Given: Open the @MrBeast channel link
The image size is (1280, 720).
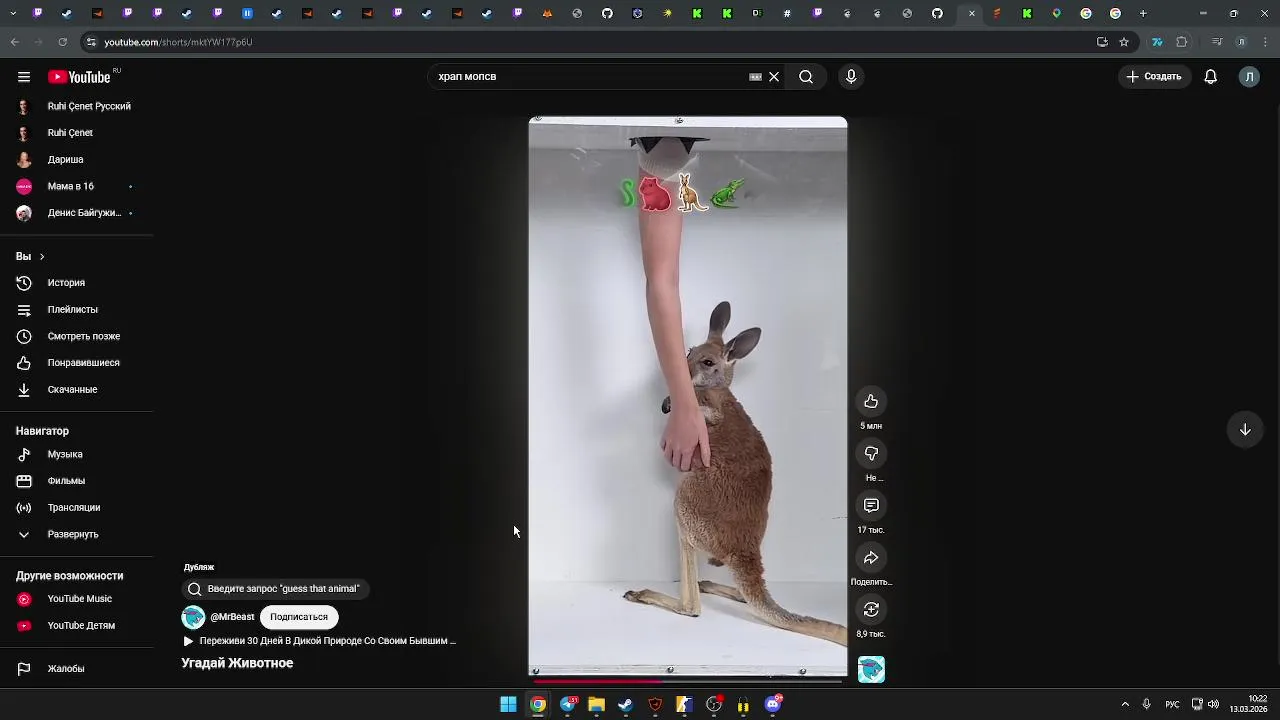Looking at the screenshot, I should click(x=232, y=617).
